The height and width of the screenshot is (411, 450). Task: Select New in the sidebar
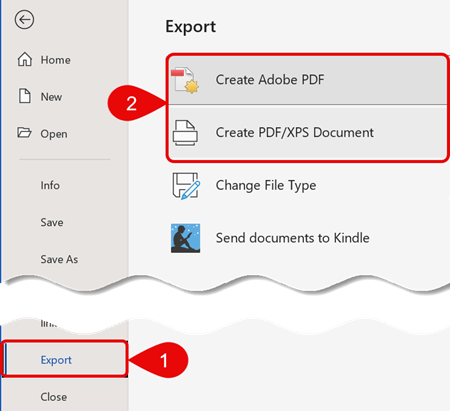[51, 97]
